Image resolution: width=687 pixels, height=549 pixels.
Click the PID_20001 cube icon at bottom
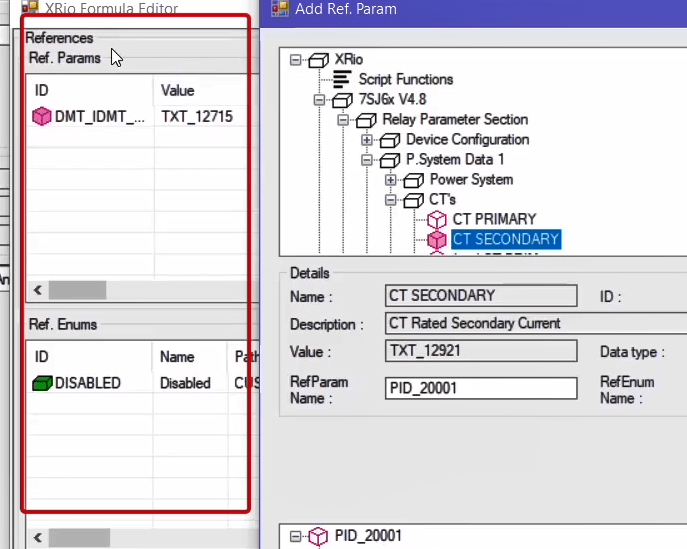[x=318, y=536]
